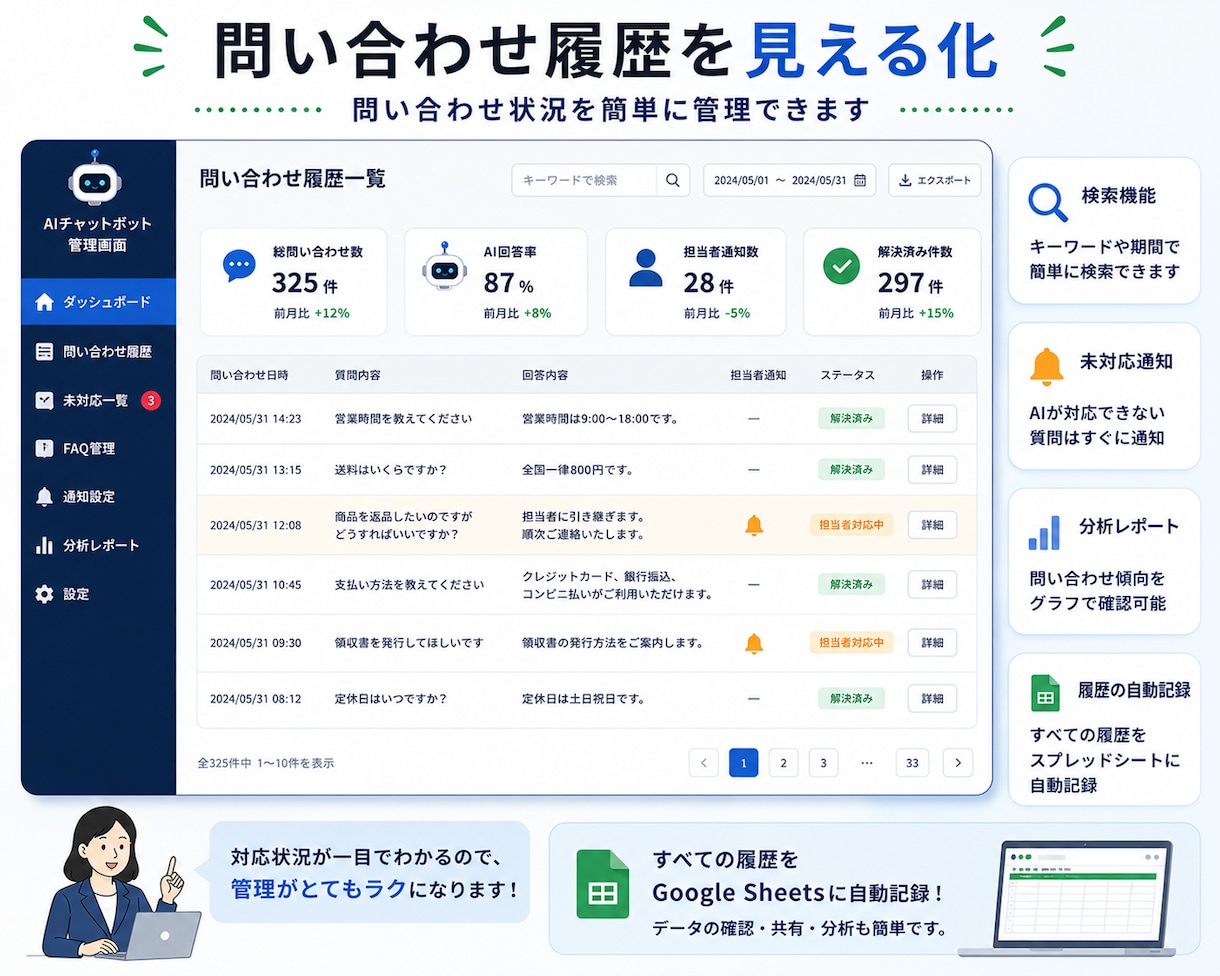Viewport: 1220px width, 976px height.
Task: Click the list icon beside 問い合わせ履歴
Action: 43,352
